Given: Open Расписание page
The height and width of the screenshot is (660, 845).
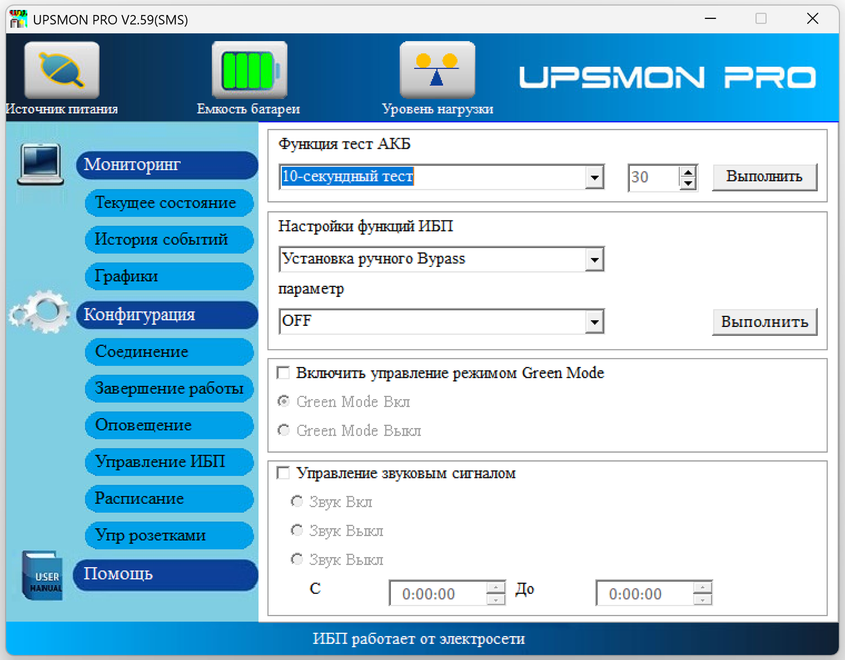Looking at the screenshot, I should click(169, 498).
